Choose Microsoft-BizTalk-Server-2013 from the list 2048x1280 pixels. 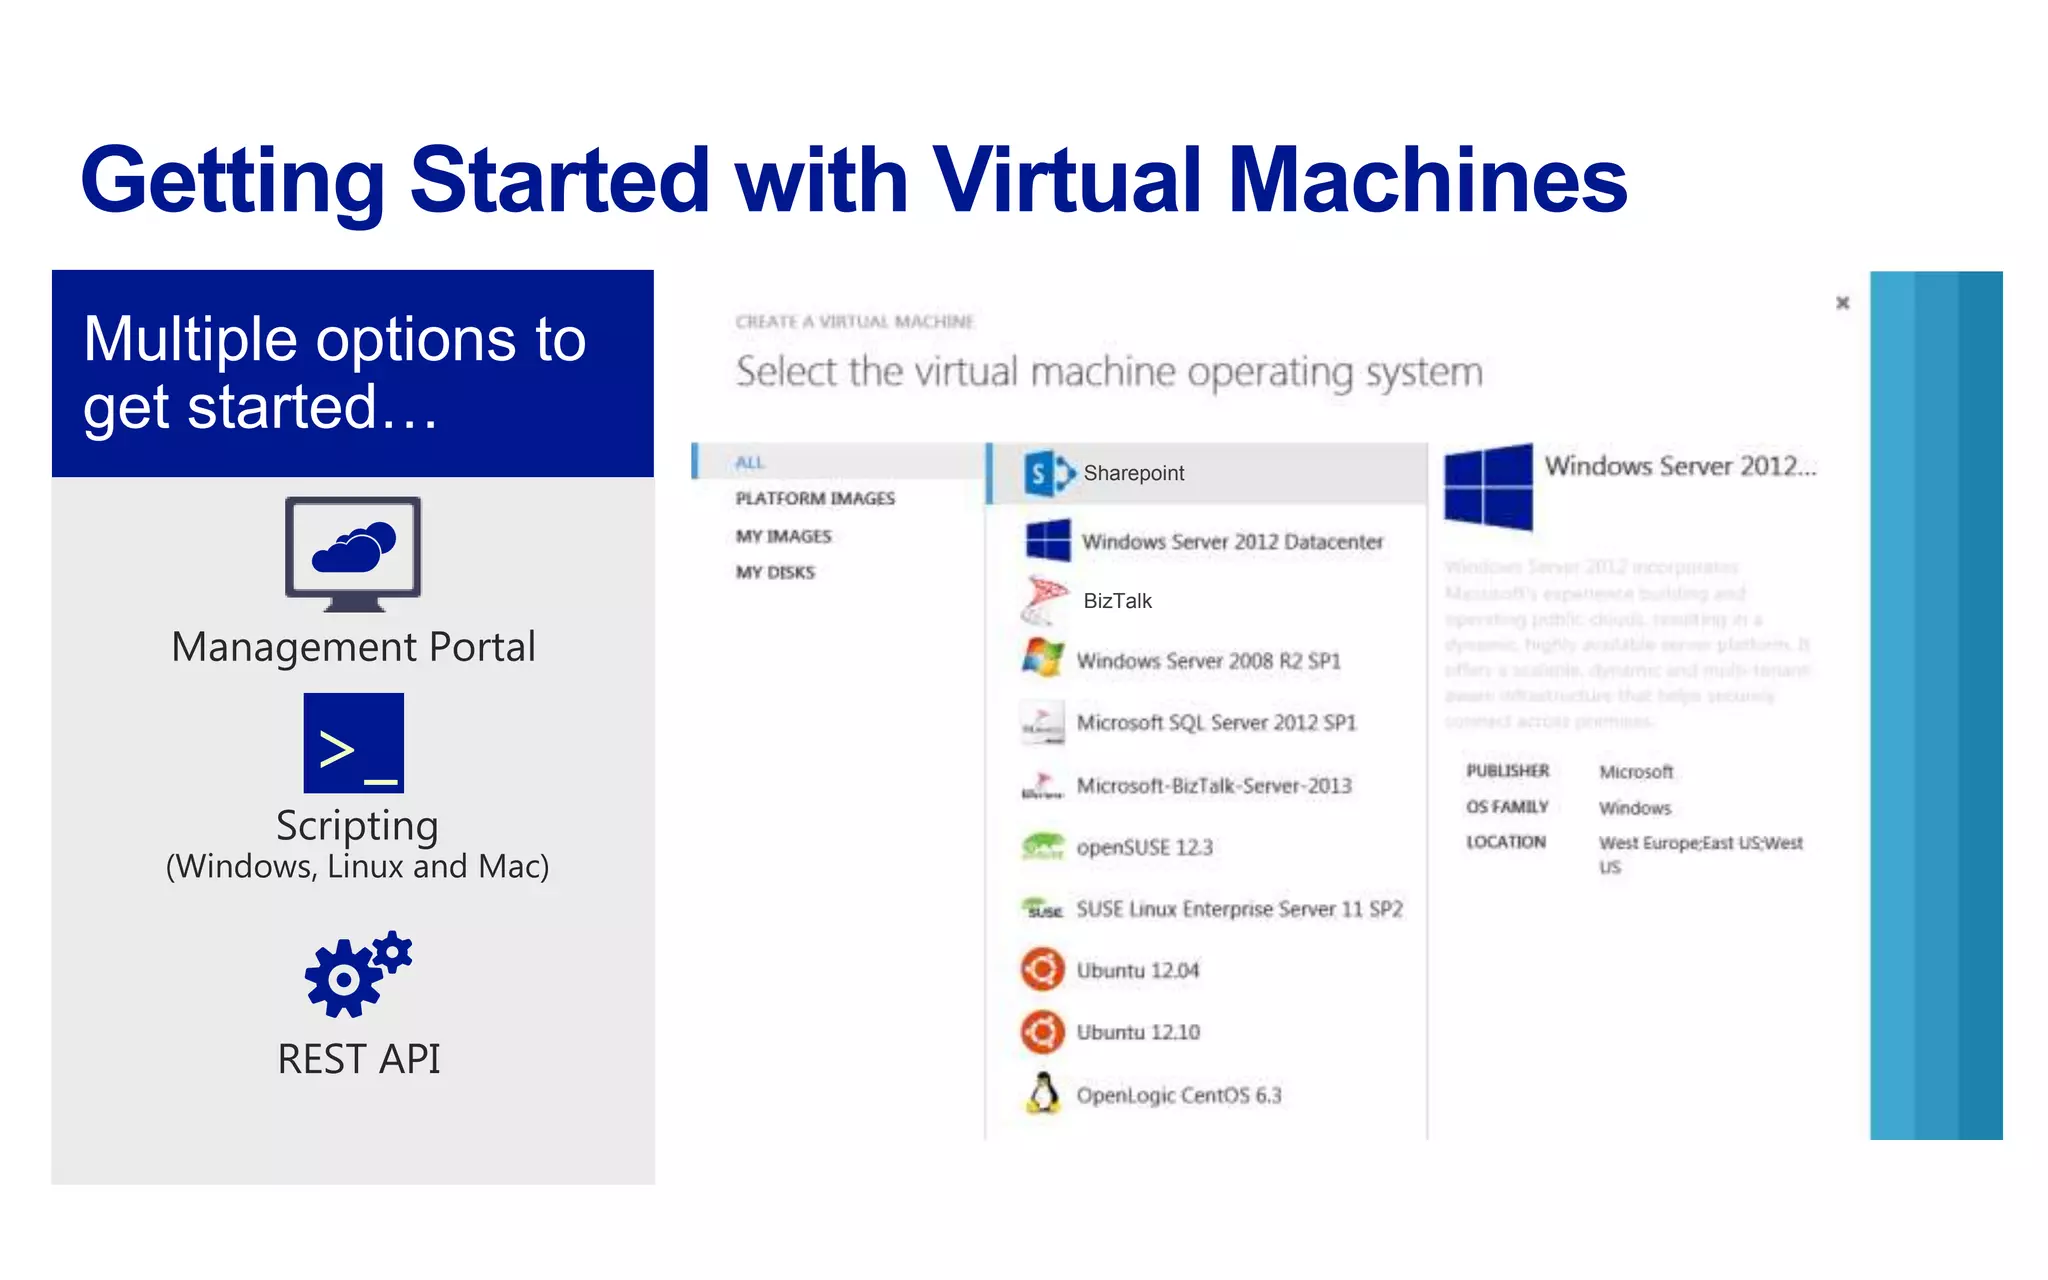tap(1213, 786)
